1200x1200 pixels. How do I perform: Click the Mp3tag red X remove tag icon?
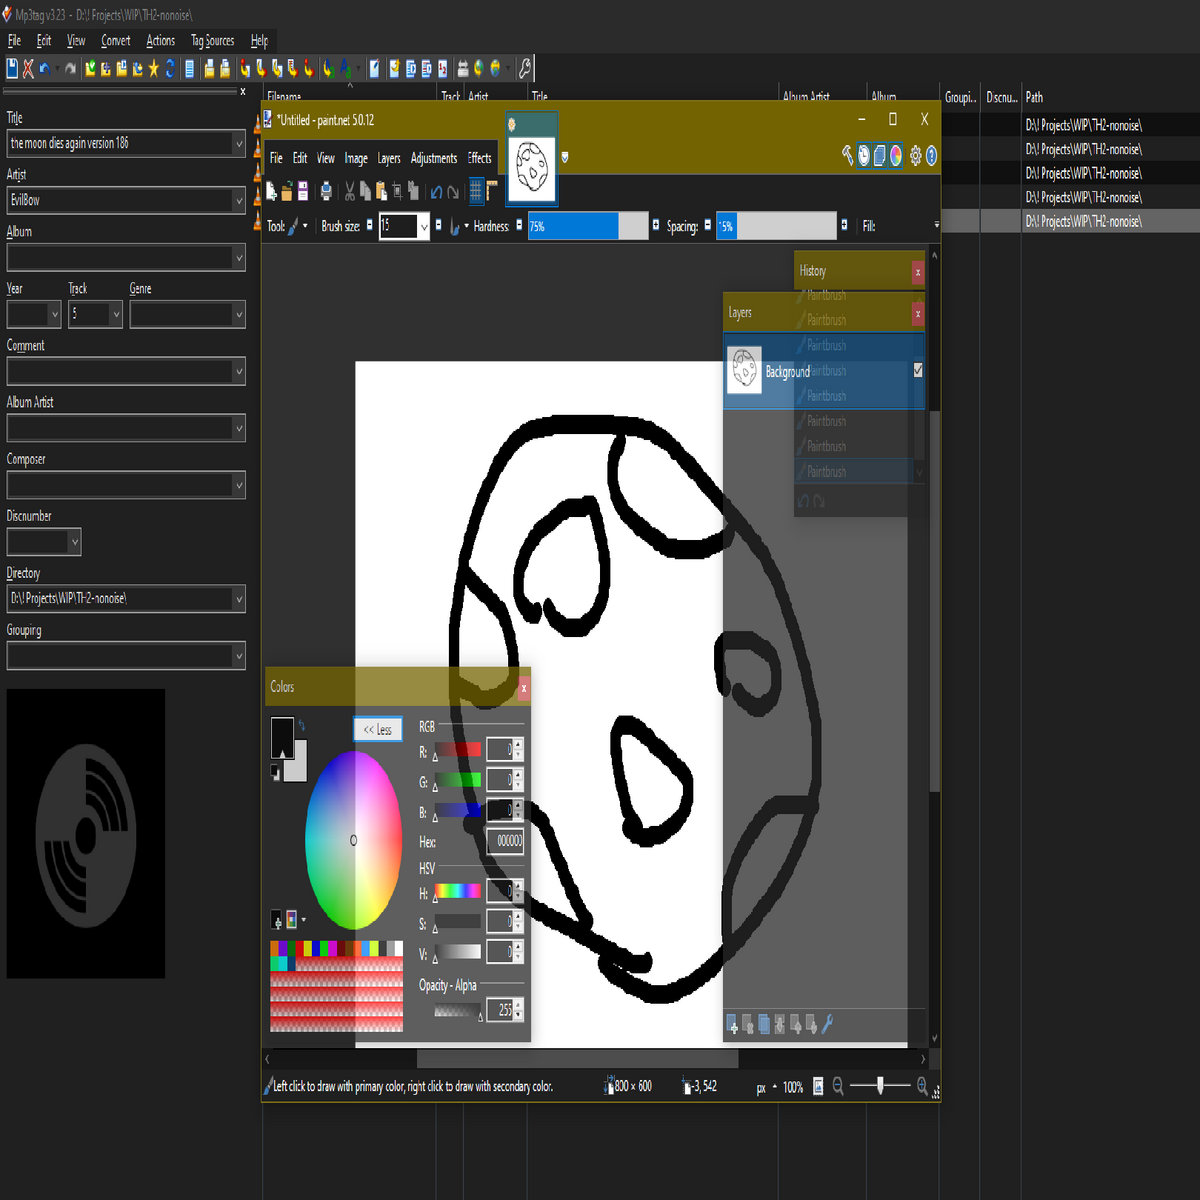click(x=28, y=68)
